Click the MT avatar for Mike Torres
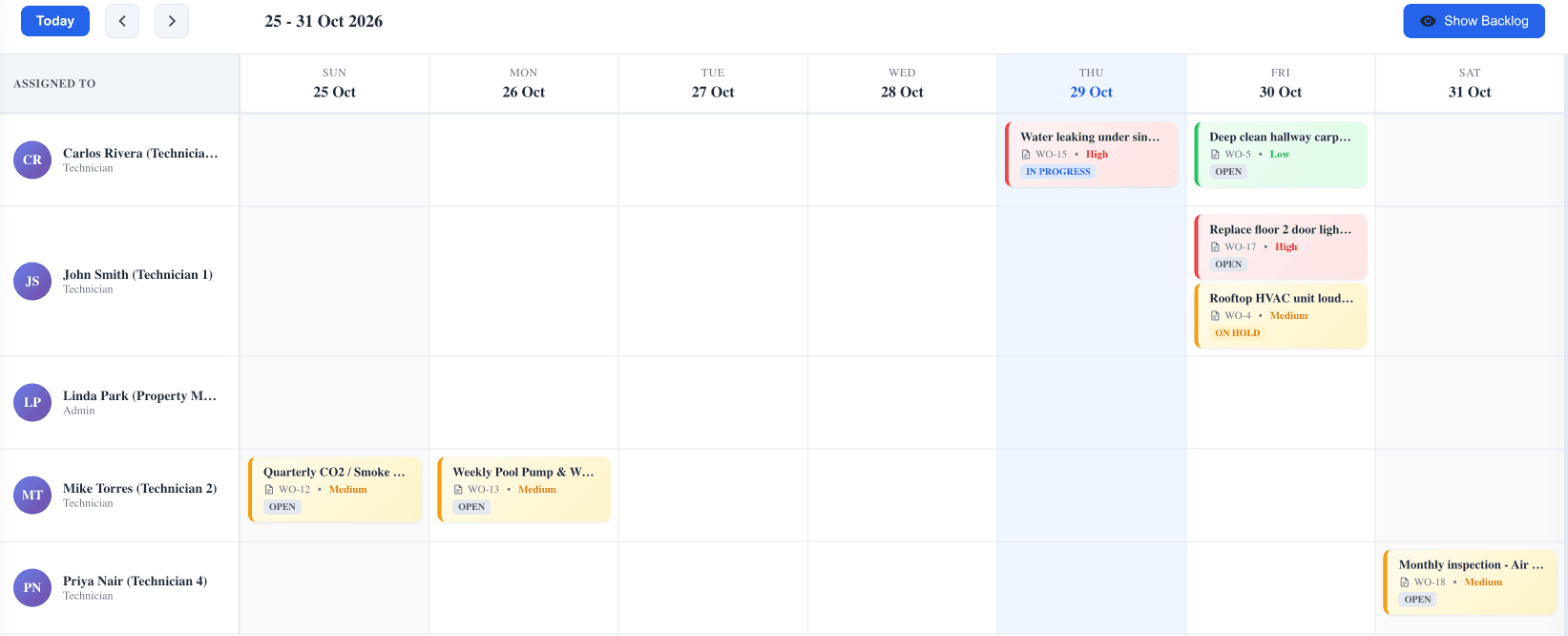 pos(32,495)
